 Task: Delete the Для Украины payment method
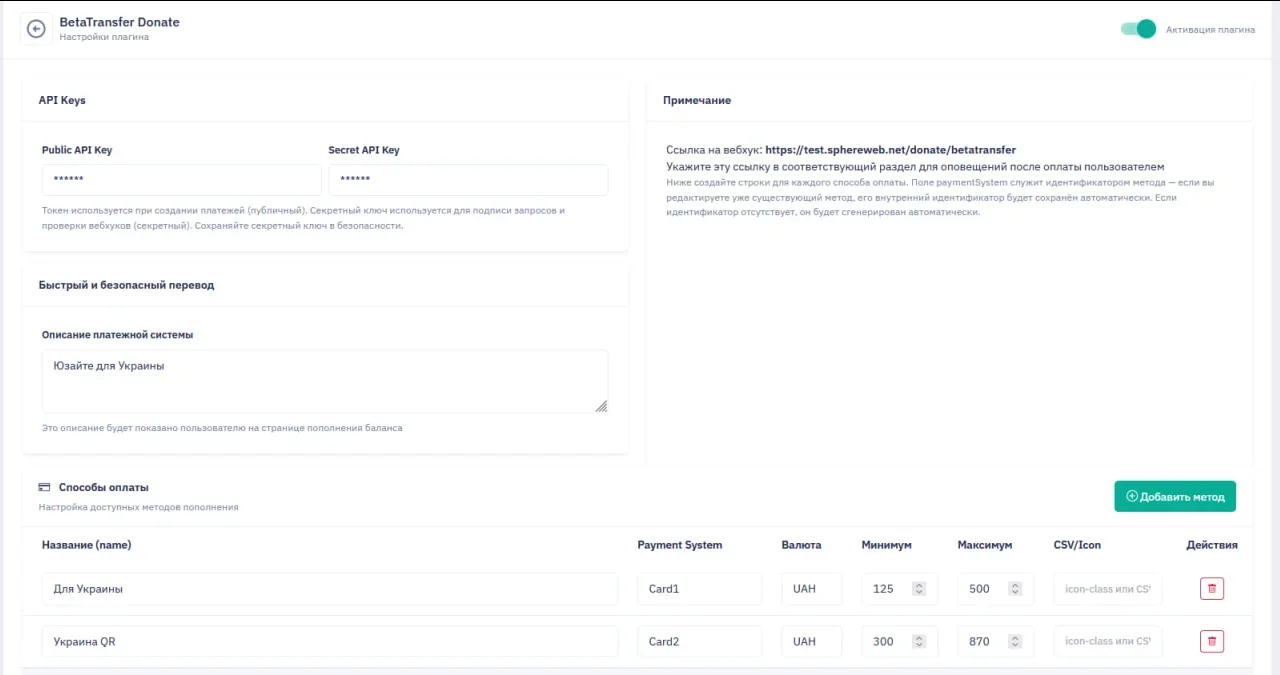pyautogui.click(x=1211, y=589)
